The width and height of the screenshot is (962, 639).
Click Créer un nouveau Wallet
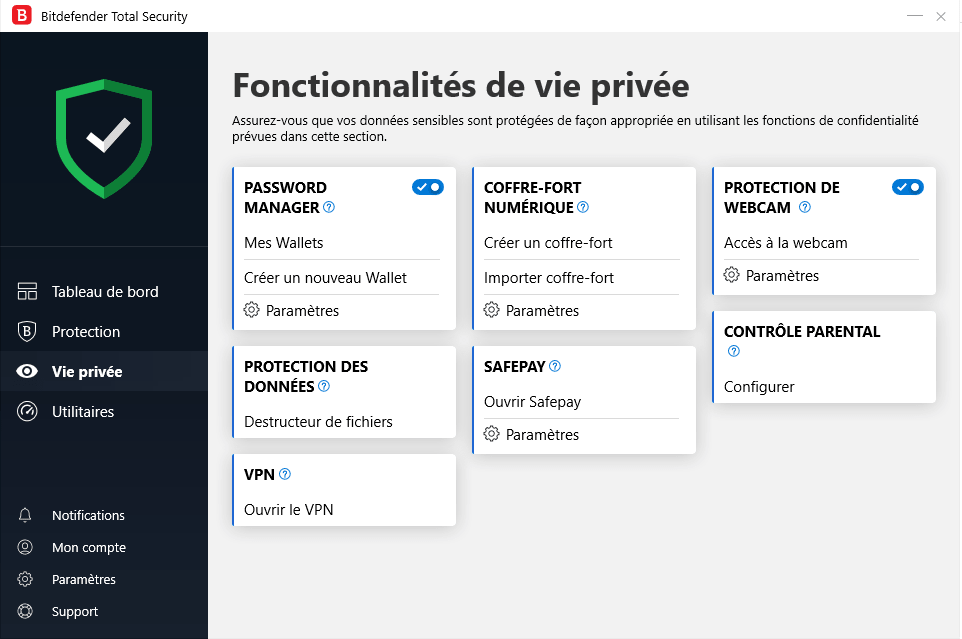tap(325, 278)
